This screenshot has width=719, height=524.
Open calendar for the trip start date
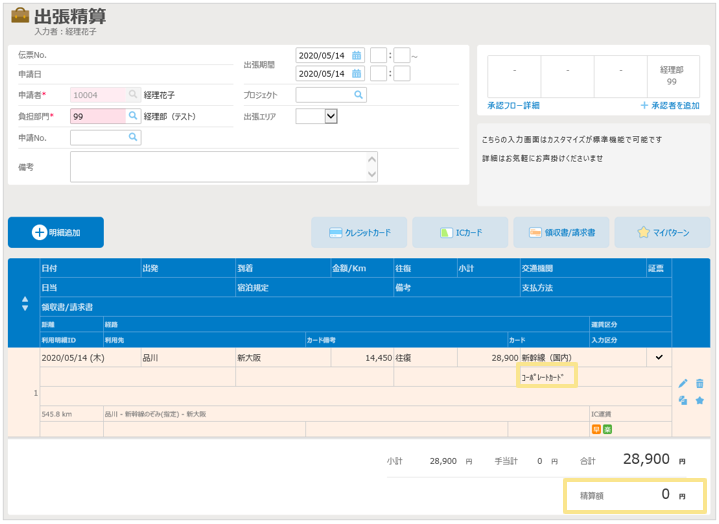pyautogui.click(x=356, y=55)
